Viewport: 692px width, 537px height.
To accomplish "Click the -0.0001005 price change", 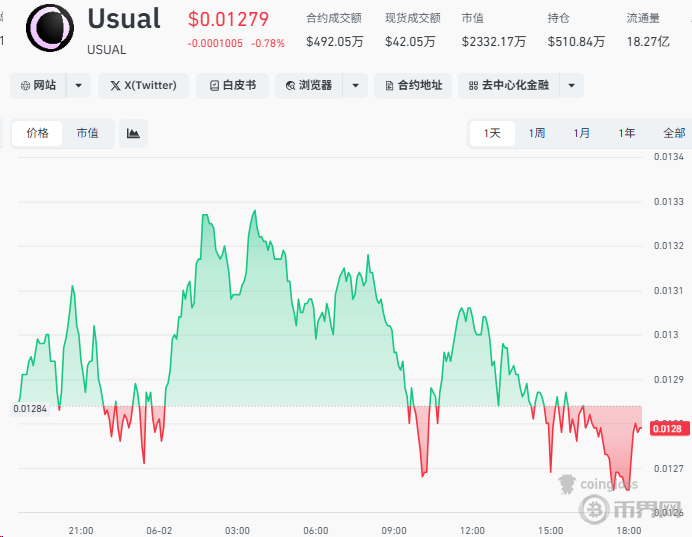I will click(x=215, y=43).
